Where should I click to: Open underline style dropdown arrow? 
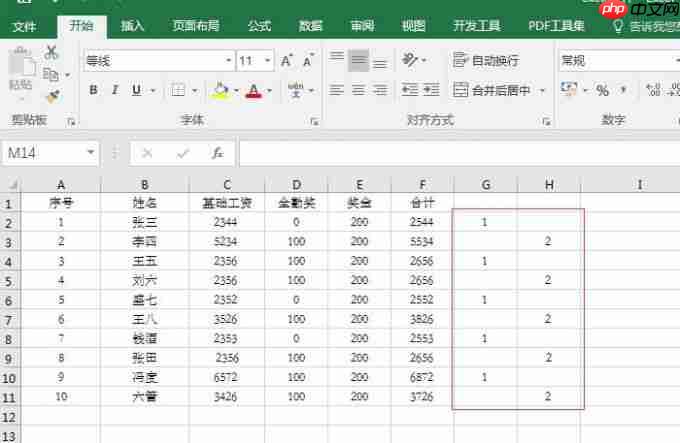coord(153,91)
